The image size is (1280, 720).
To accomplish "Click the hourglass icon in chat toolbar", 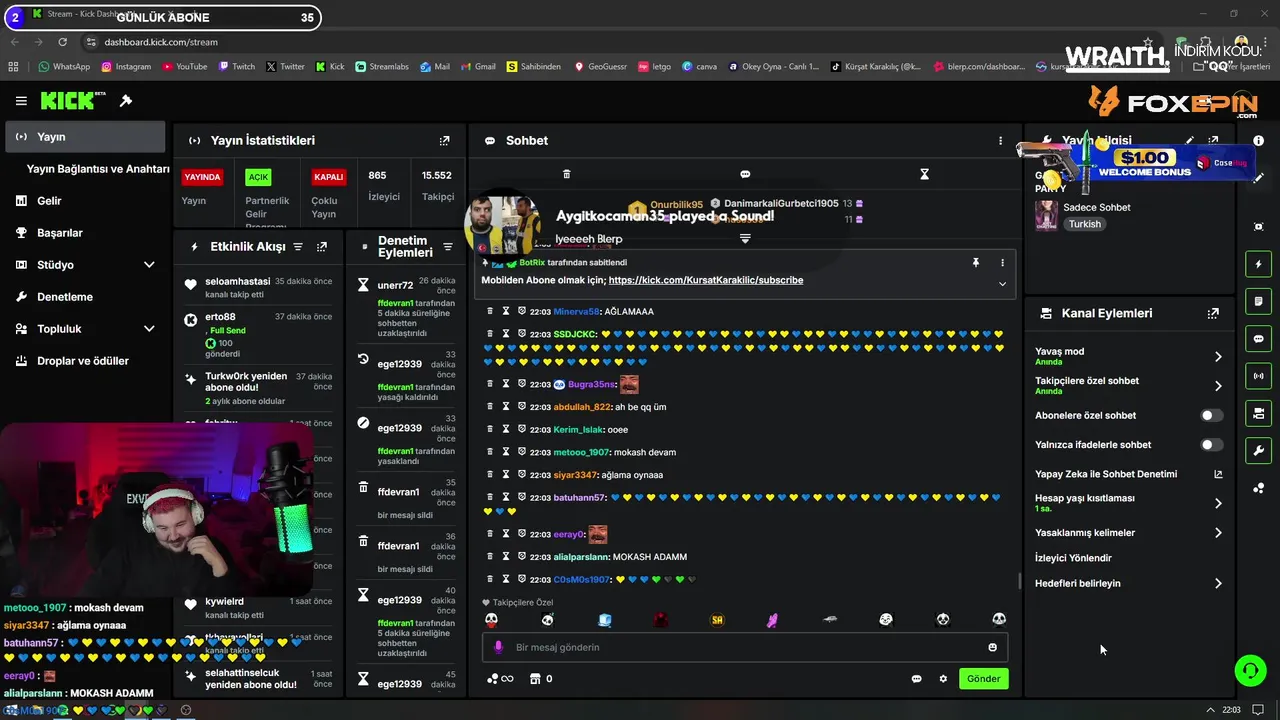I will pyautogui.click(x=924, y=174).
